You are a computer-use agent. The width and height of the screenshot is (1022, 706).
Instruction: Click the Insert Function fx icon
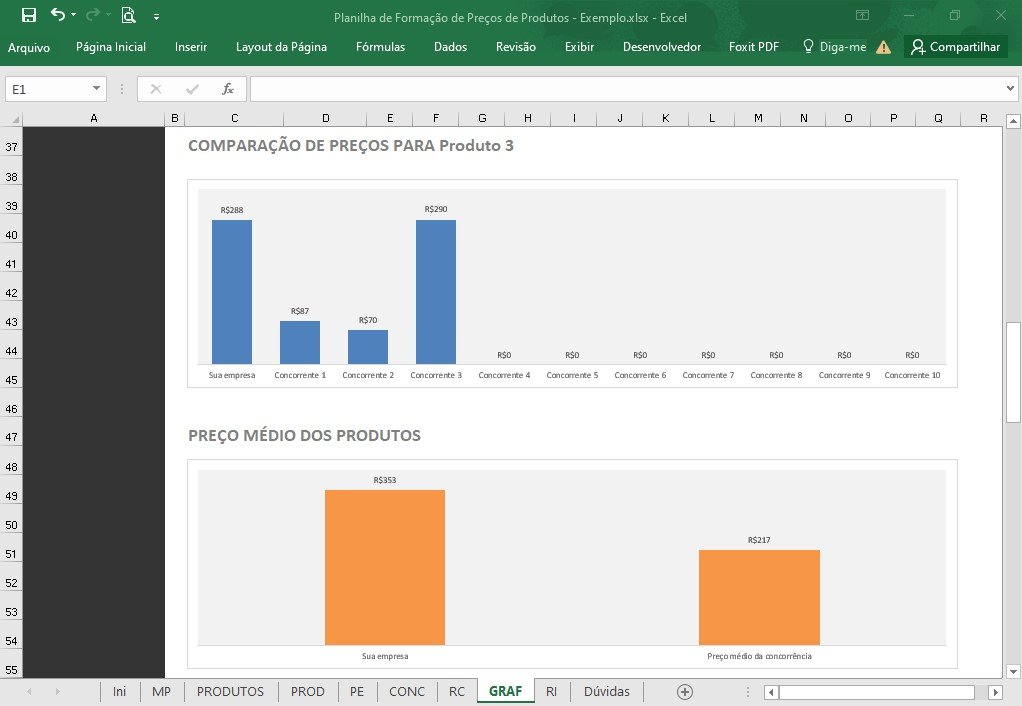[x=227, y=89]
